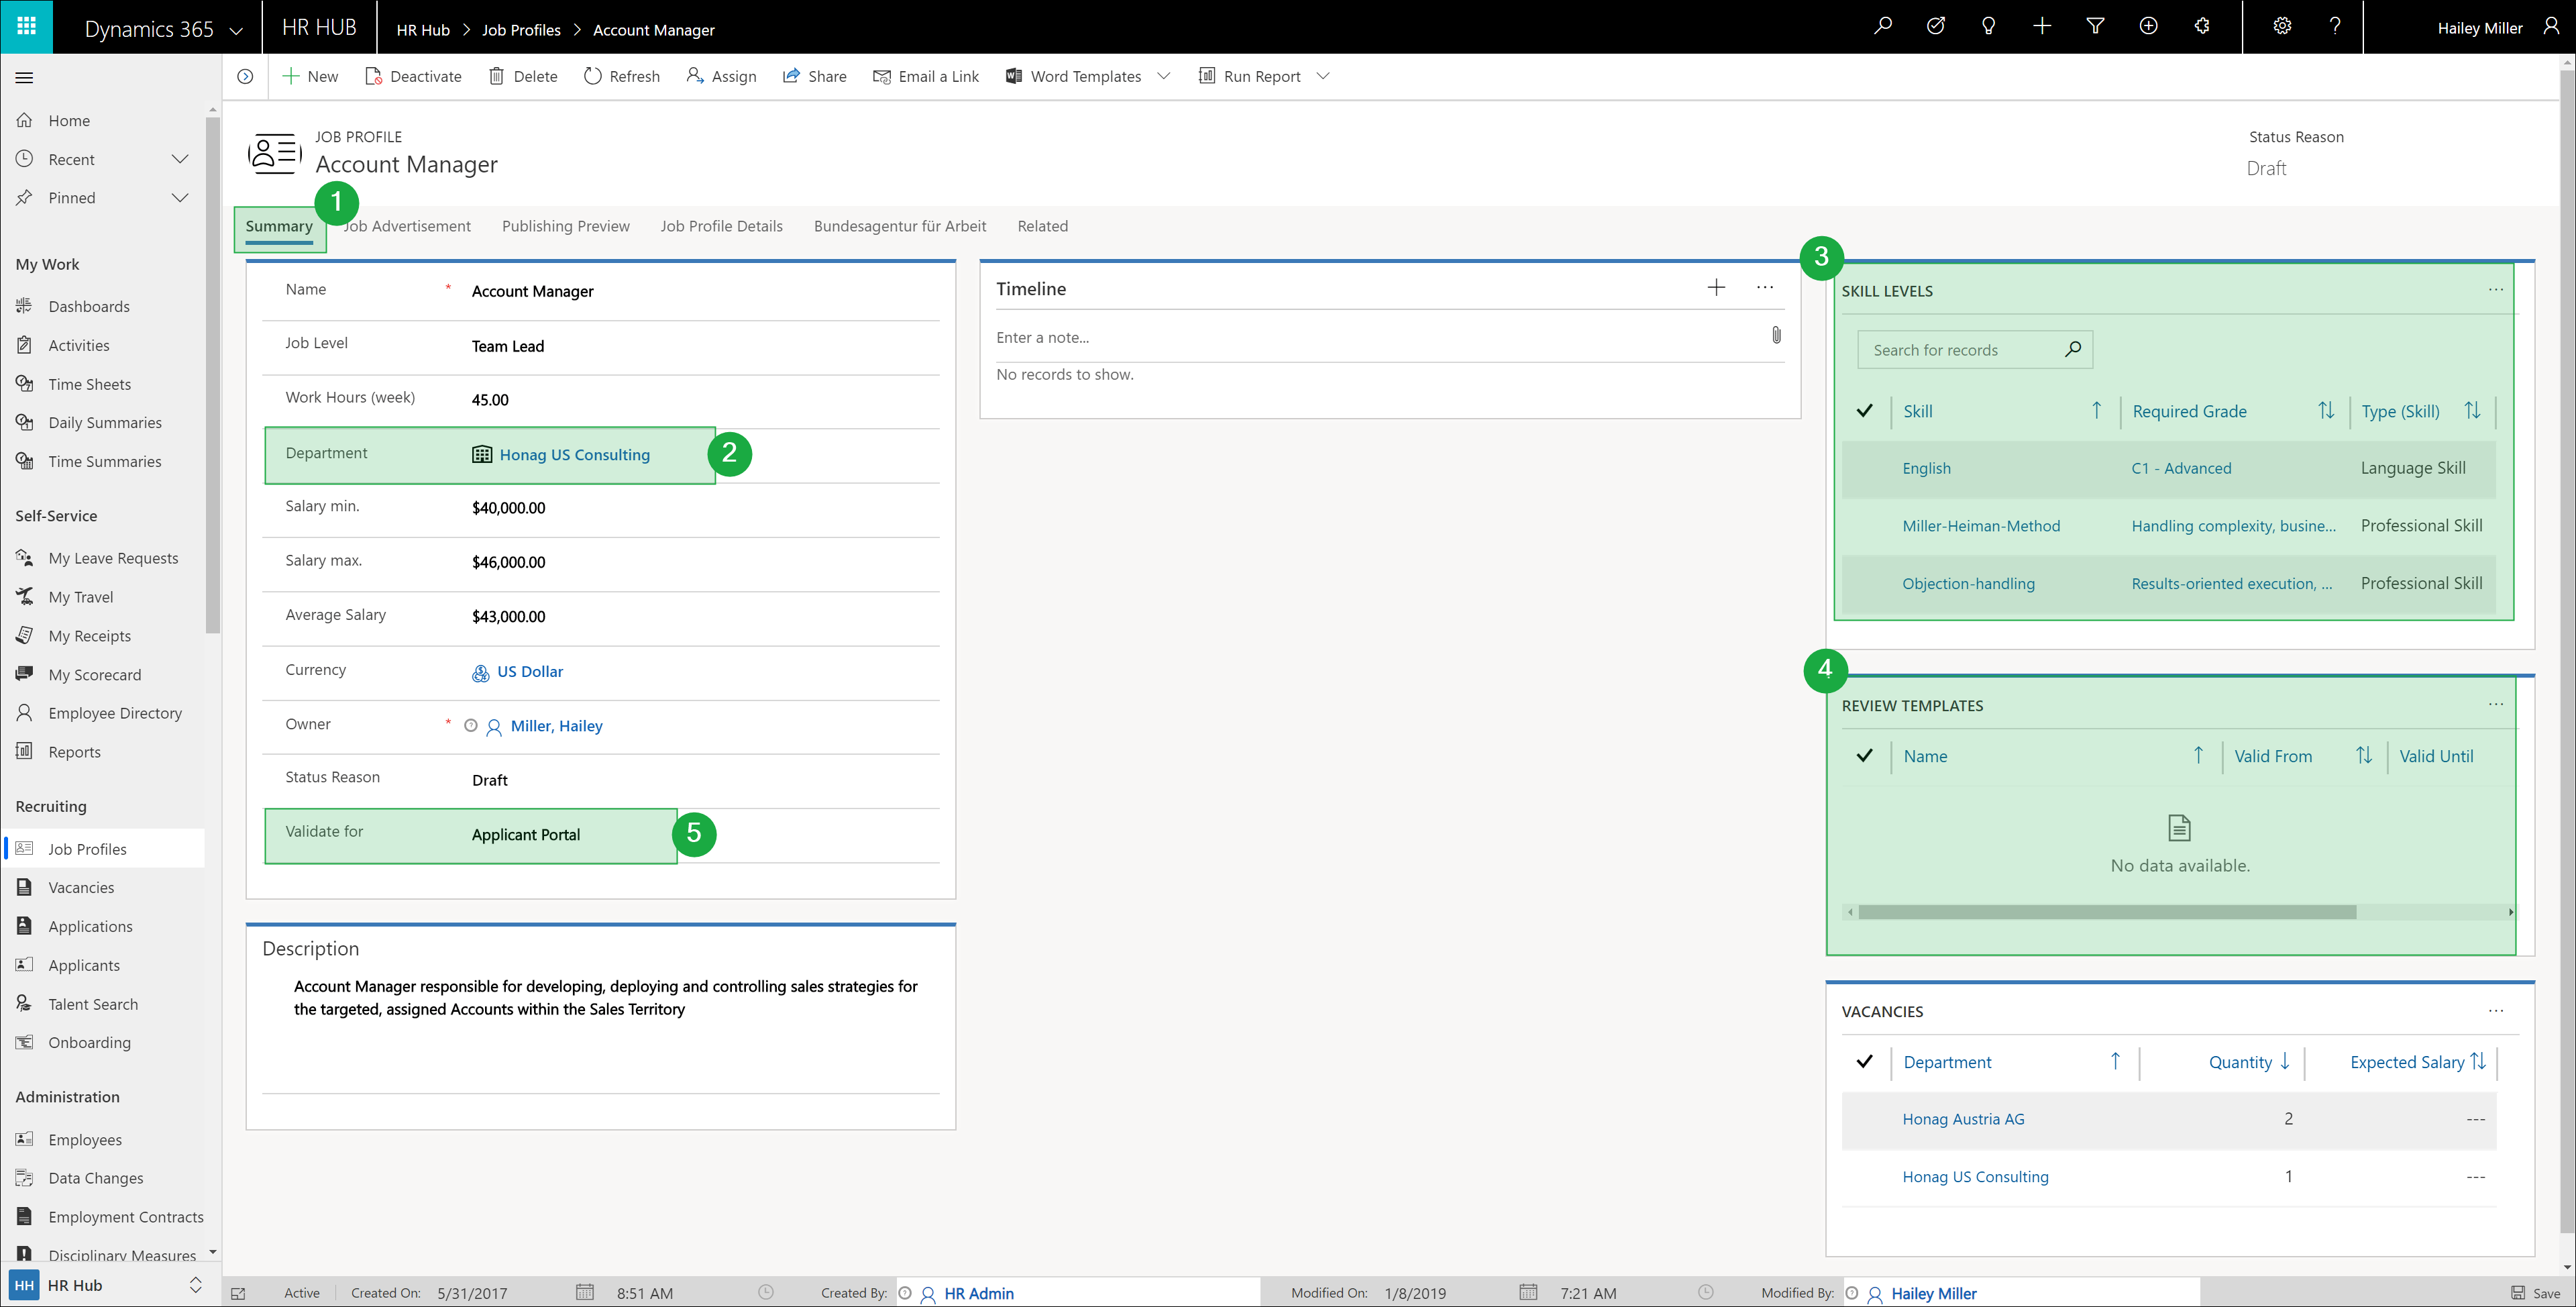Open Timeline more options ellipsis

[x=1765, y=288]
